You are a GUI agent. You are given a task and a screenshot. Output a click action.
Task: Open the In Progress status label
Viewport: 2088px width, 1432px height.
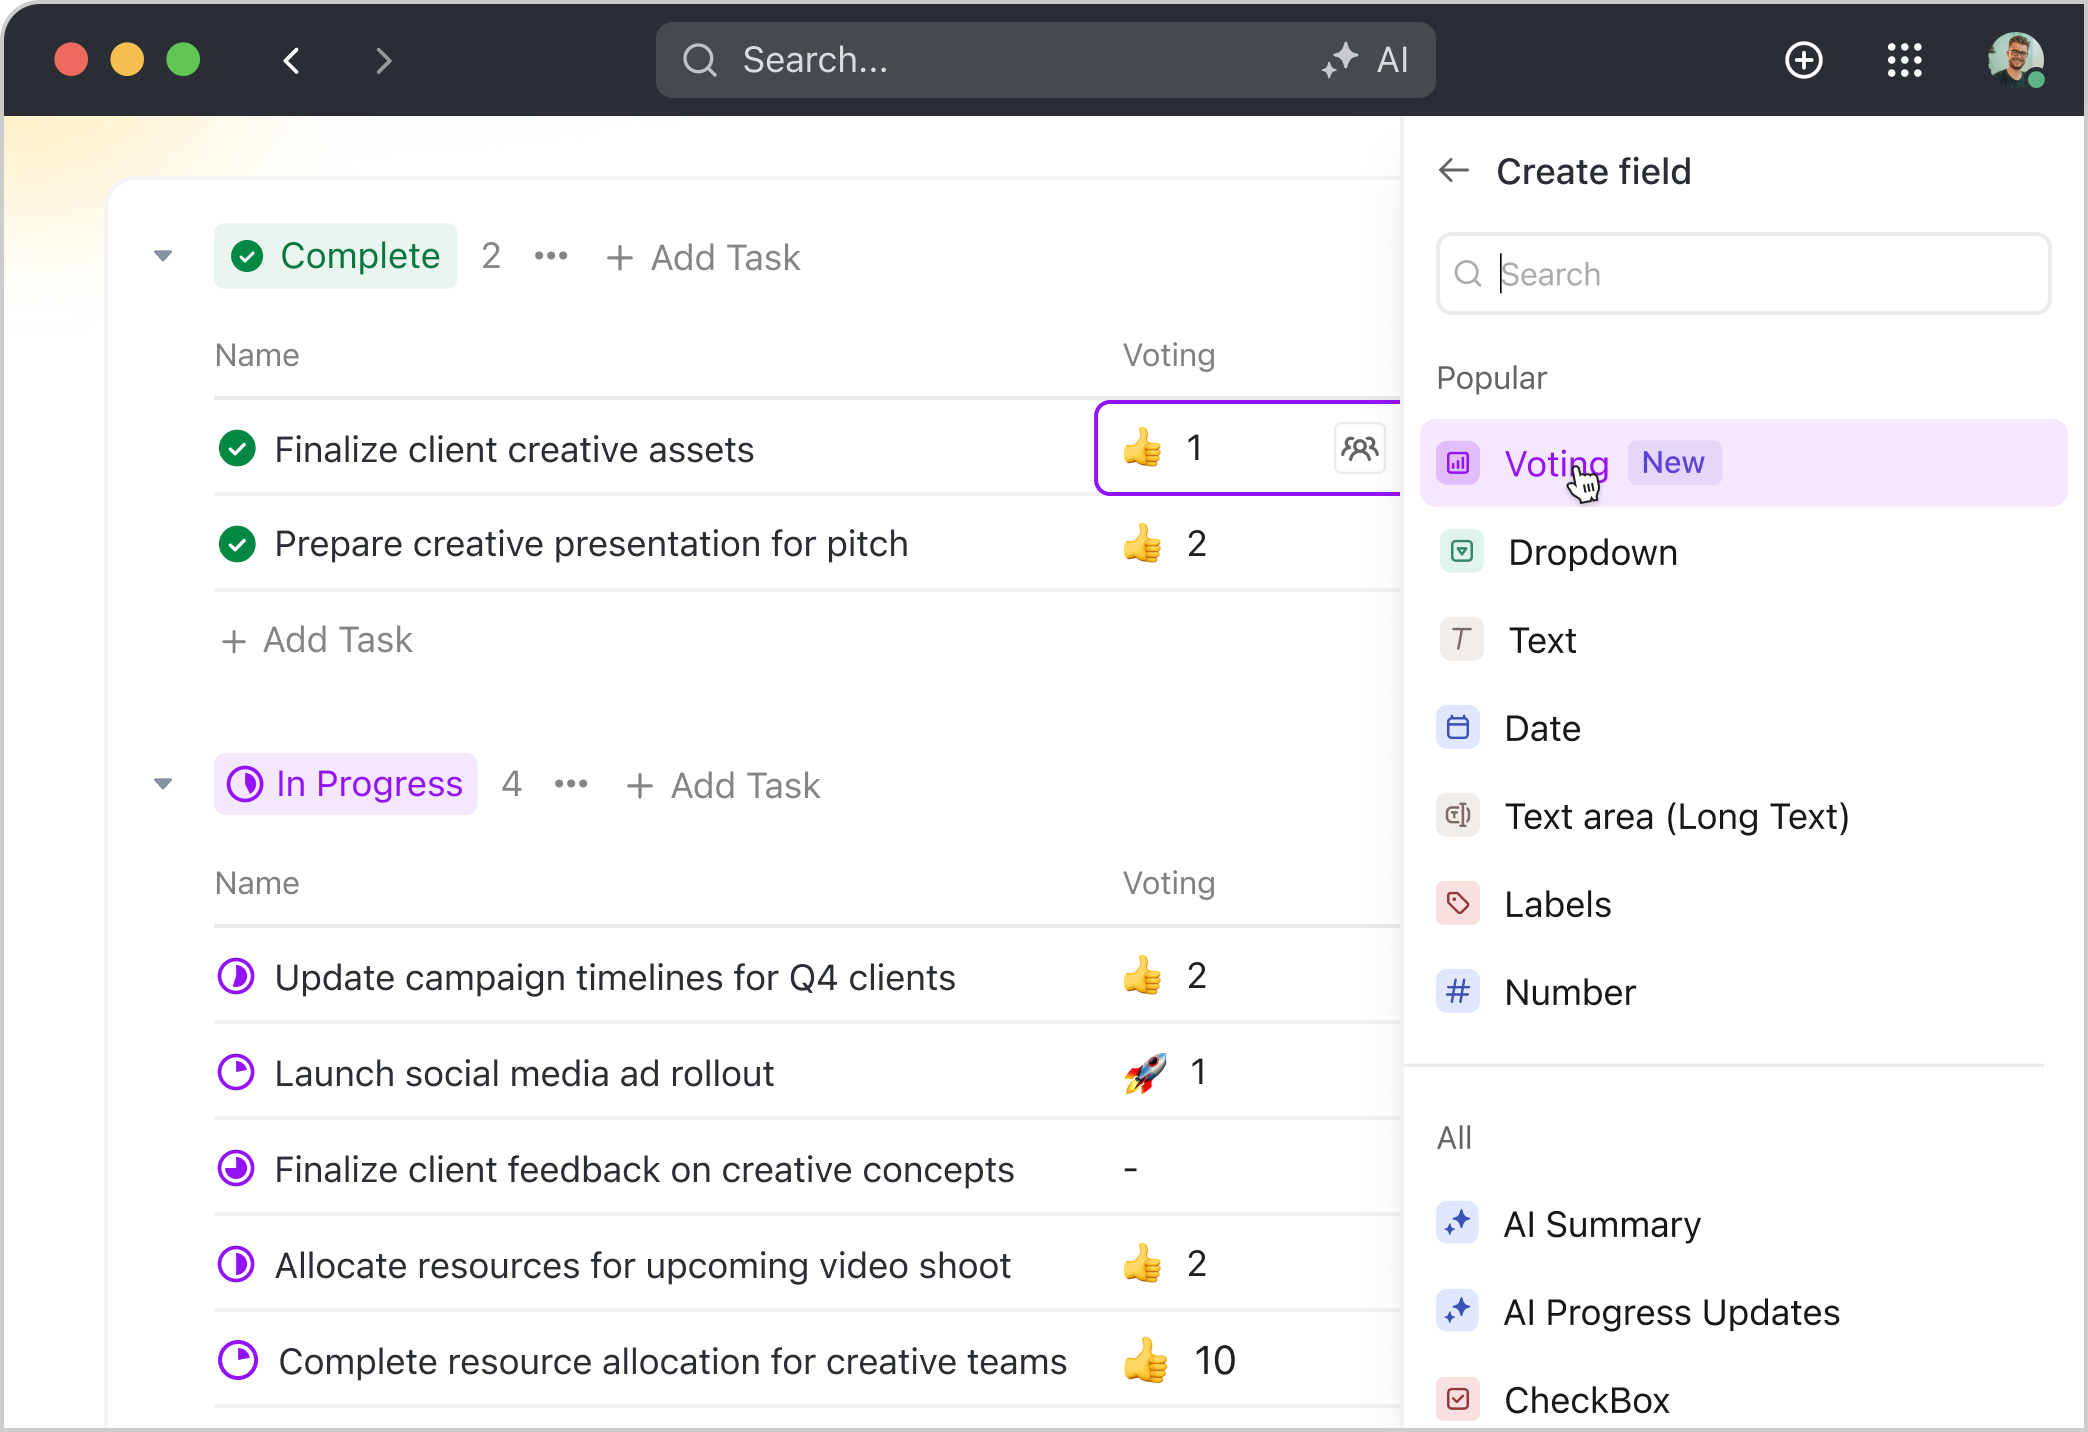tap(346, 784)
